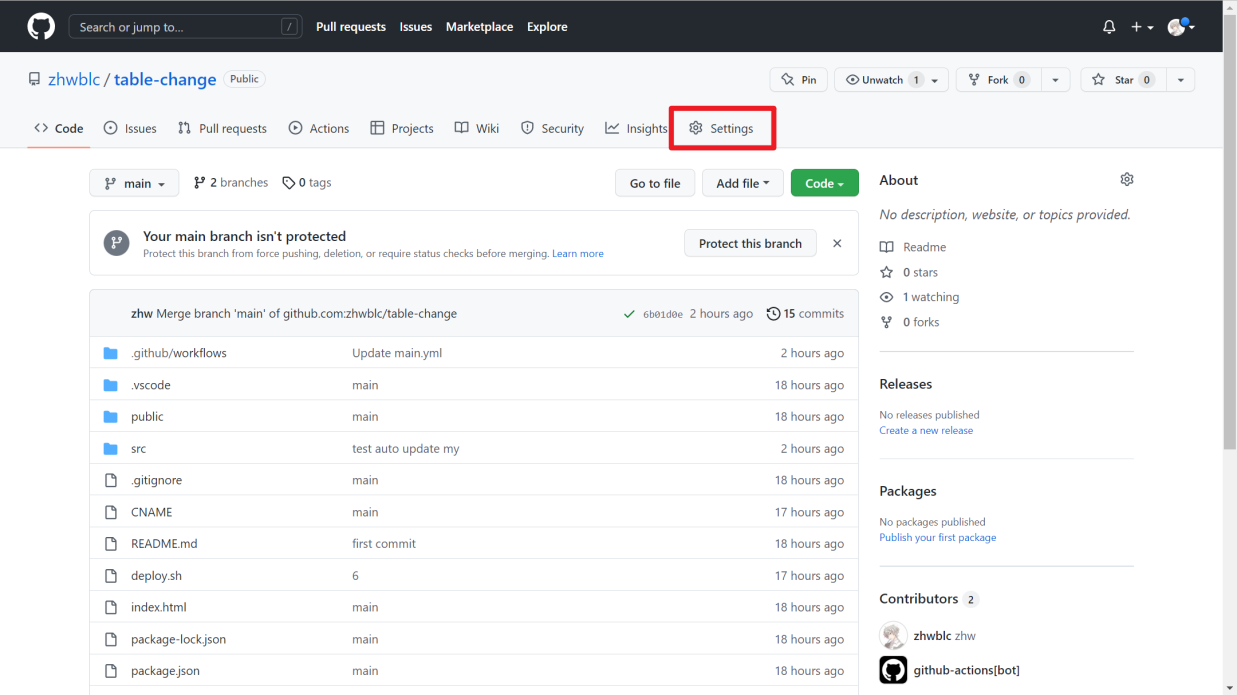Click the README.md file icon
Screen dimensions: 1237x695
[x=111, y=544]
